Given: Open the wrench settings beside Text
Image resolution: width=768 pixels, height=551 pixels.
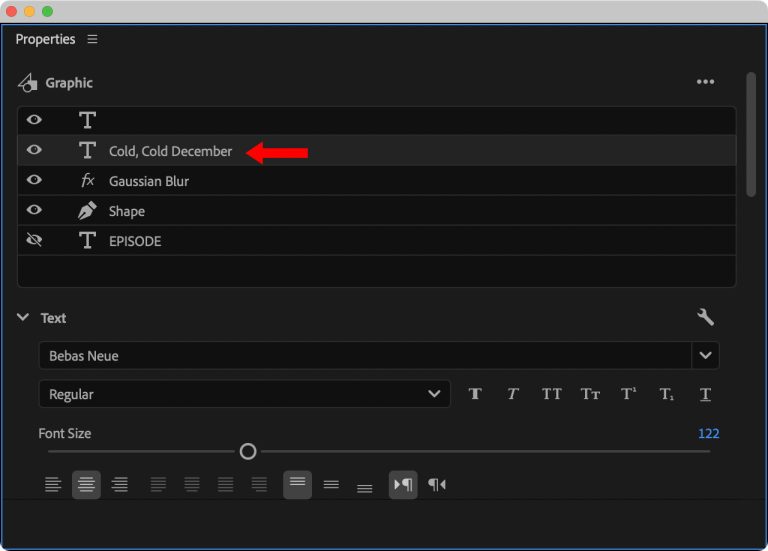Looking at the screenshot, I should coord(705,317).
